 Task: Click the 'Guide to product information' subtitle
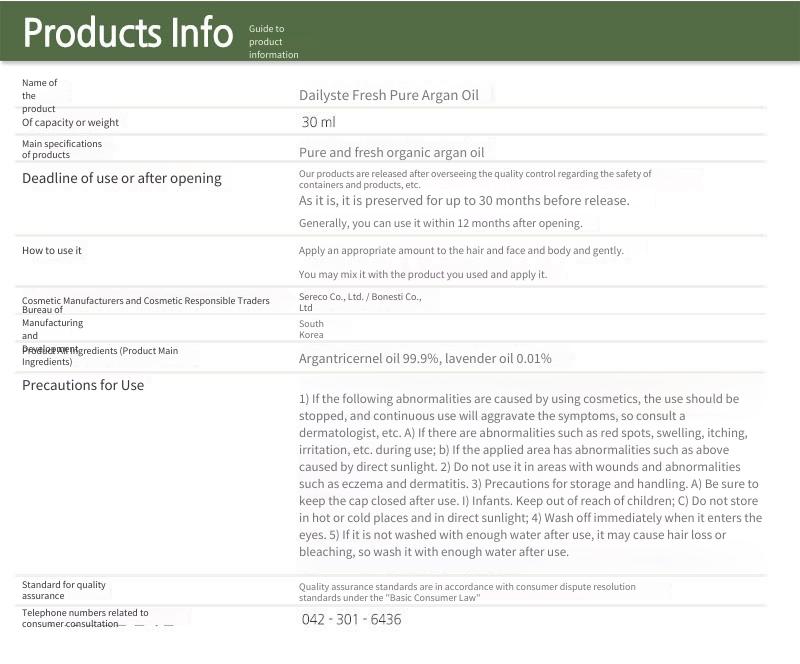click(273, 42)
